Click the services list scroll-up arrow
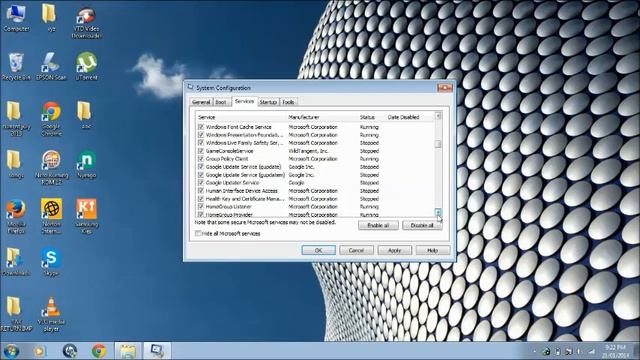 point(438,116)
